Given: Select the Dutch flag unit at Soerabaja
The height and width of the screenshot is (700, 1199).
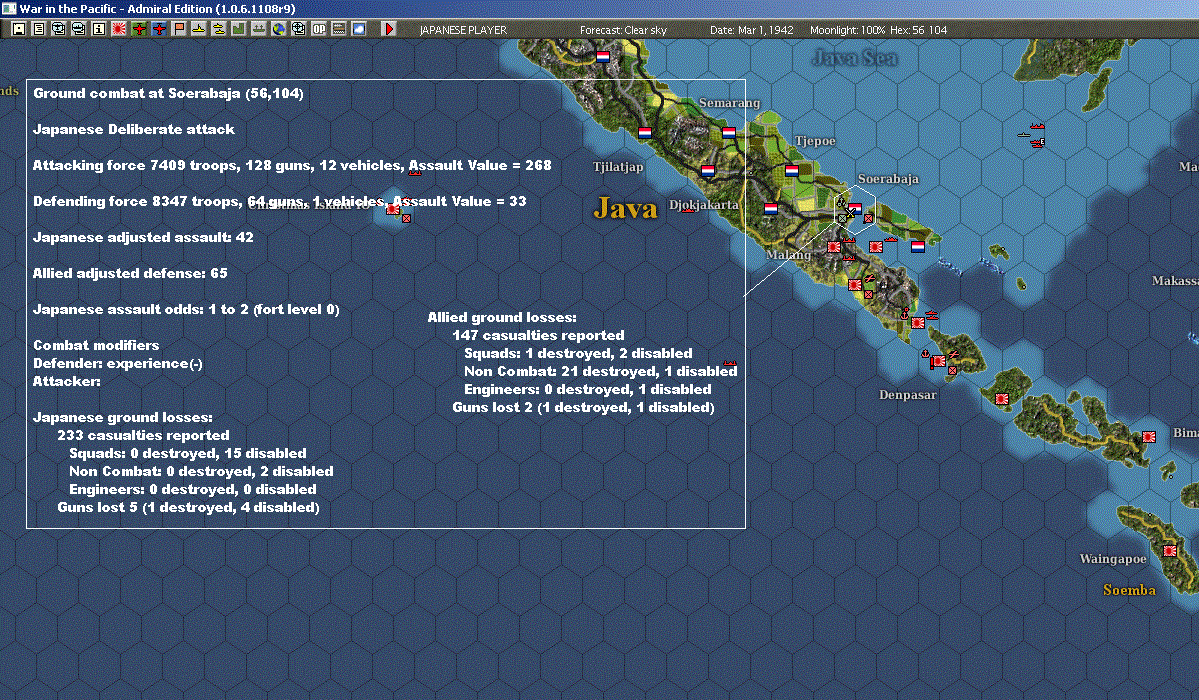Looking at the screenshot, I should [x=855, y=208].
